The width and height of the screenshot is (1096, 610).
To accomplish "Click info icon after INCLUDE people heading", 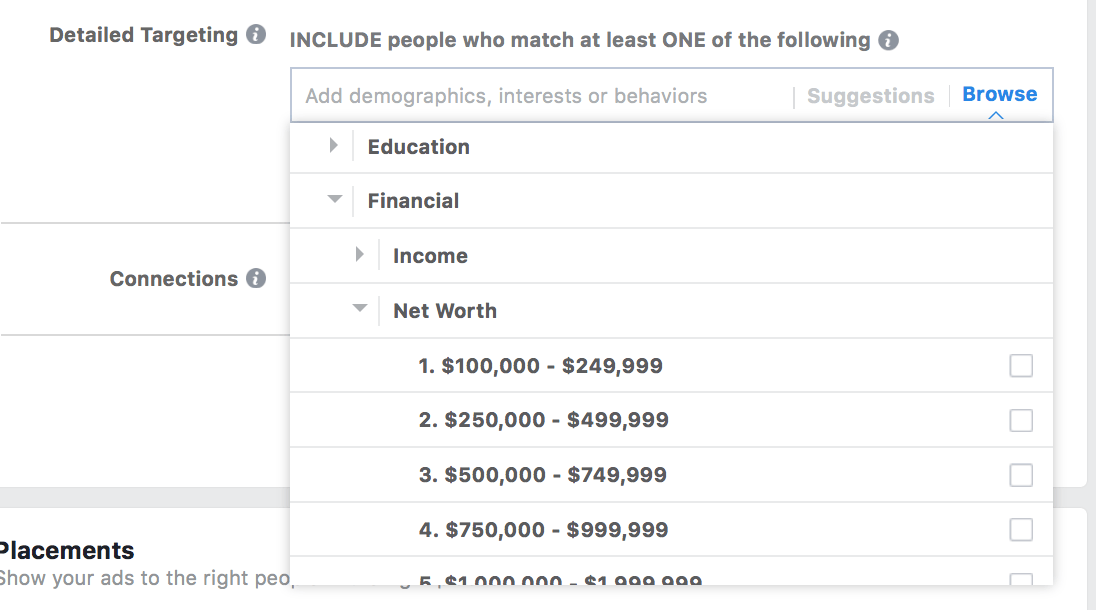I will click(888, 40).
